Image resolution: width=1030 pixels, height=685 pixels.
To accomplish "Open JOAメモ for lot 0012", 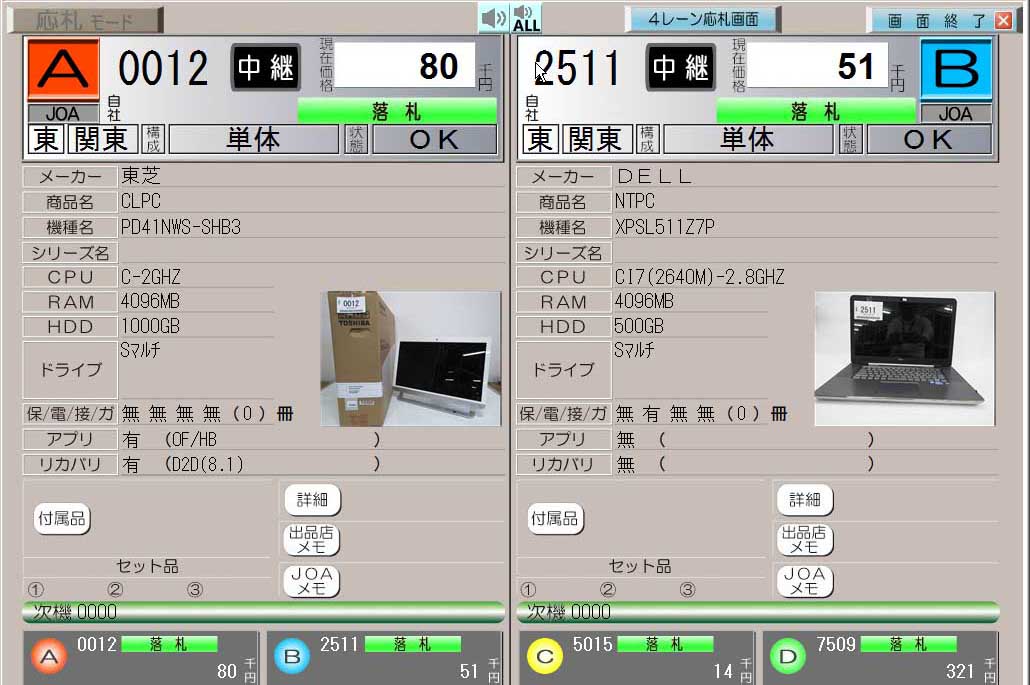I will tap(312, 581).
